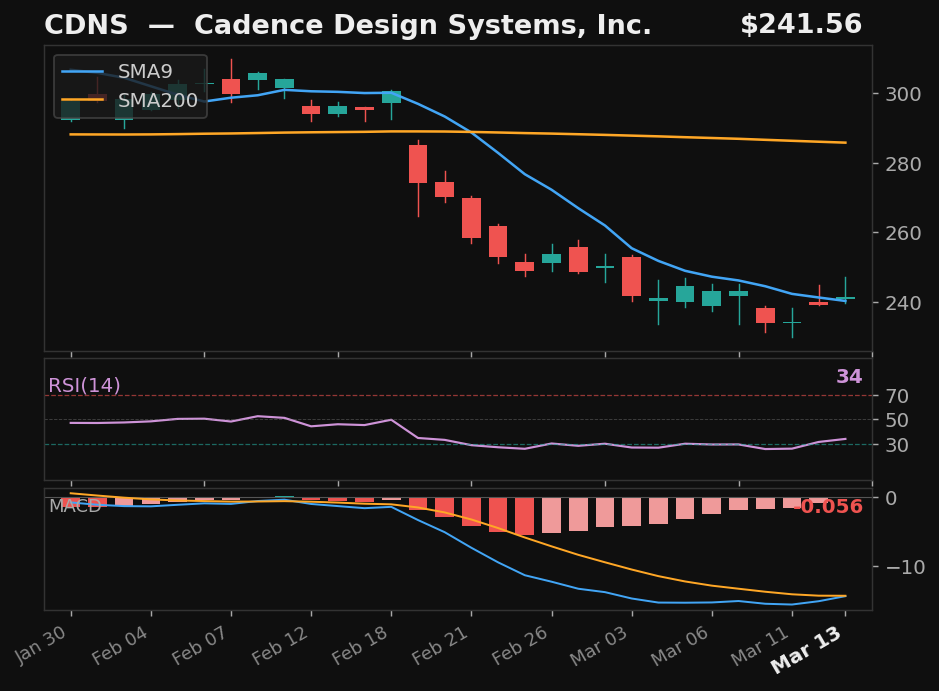Click the RSI 70 axis label
This screenshot has width=939, height=691.
(897, 396)
